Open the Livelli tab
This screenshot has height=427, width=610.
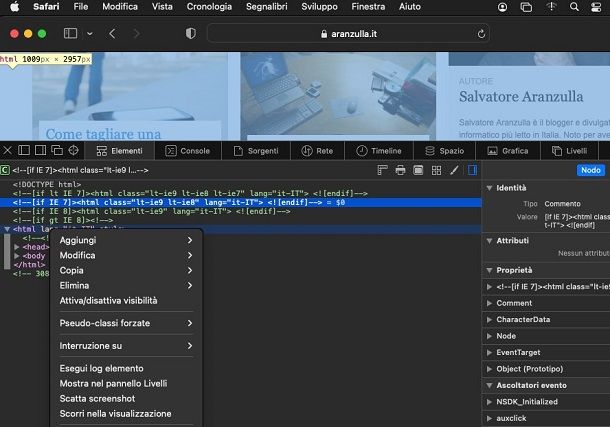[570, 151]
